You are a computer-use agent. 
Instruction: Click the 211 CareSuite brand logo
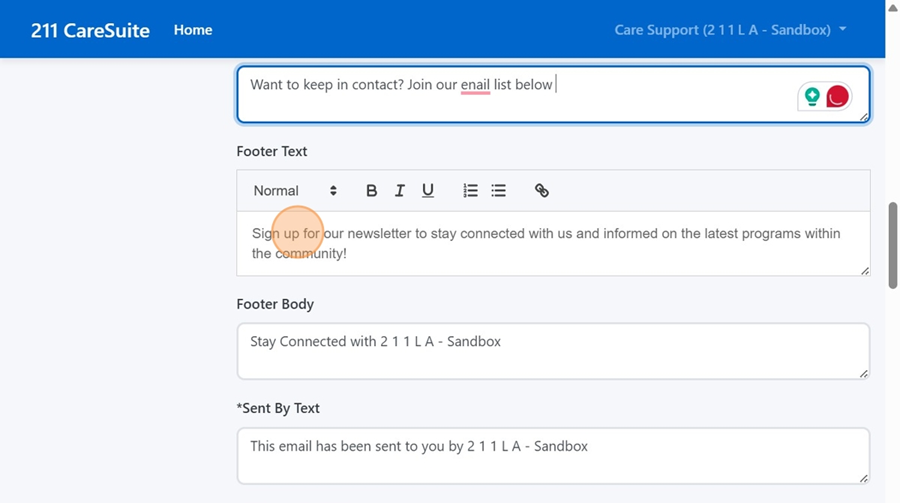click(x=90, y=30)
